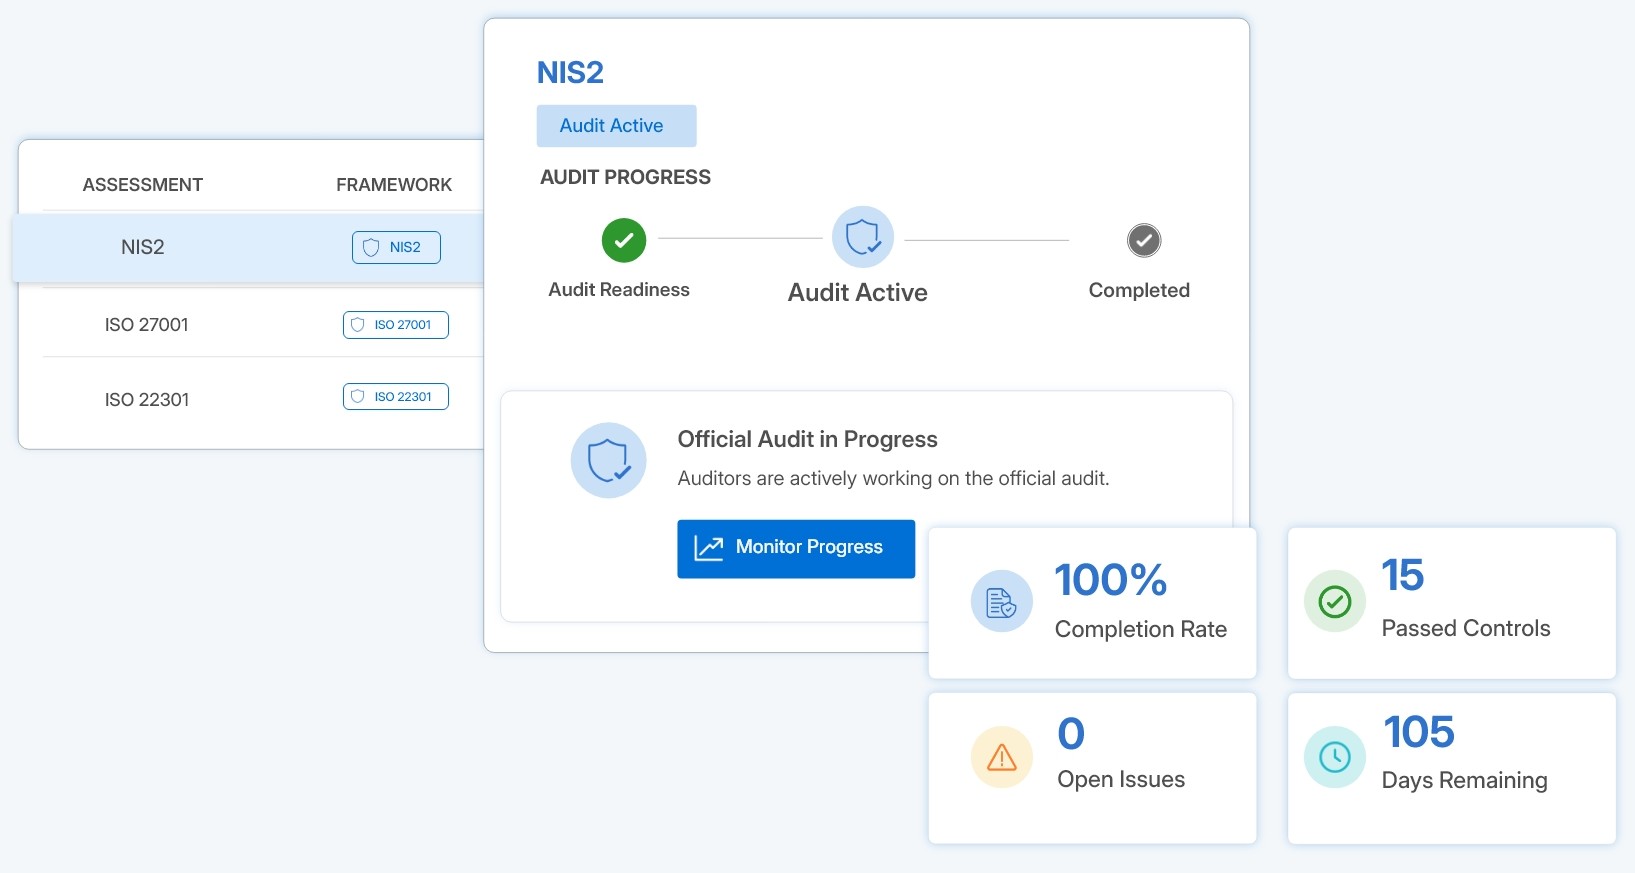Click the Completion Rate document icon

click(1001, 601)
